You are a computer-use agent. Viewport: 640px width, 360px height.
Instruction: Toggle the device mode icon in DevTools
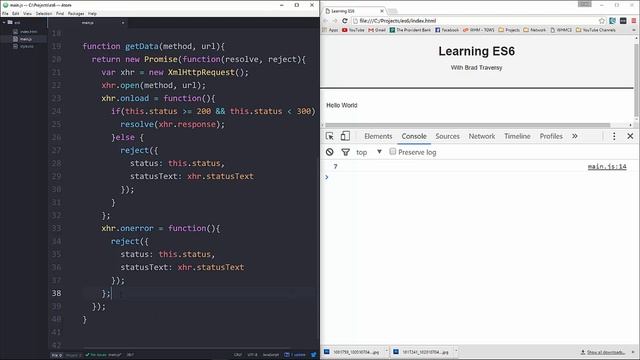click(x=345, y=136)
